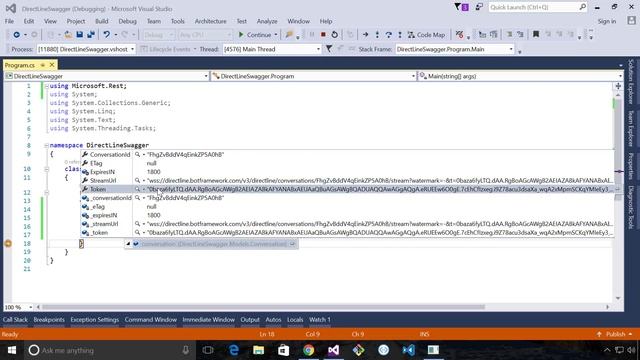
Task: Select the _token field in datatip
Action: pyautogui.click(x=100, y=232)
